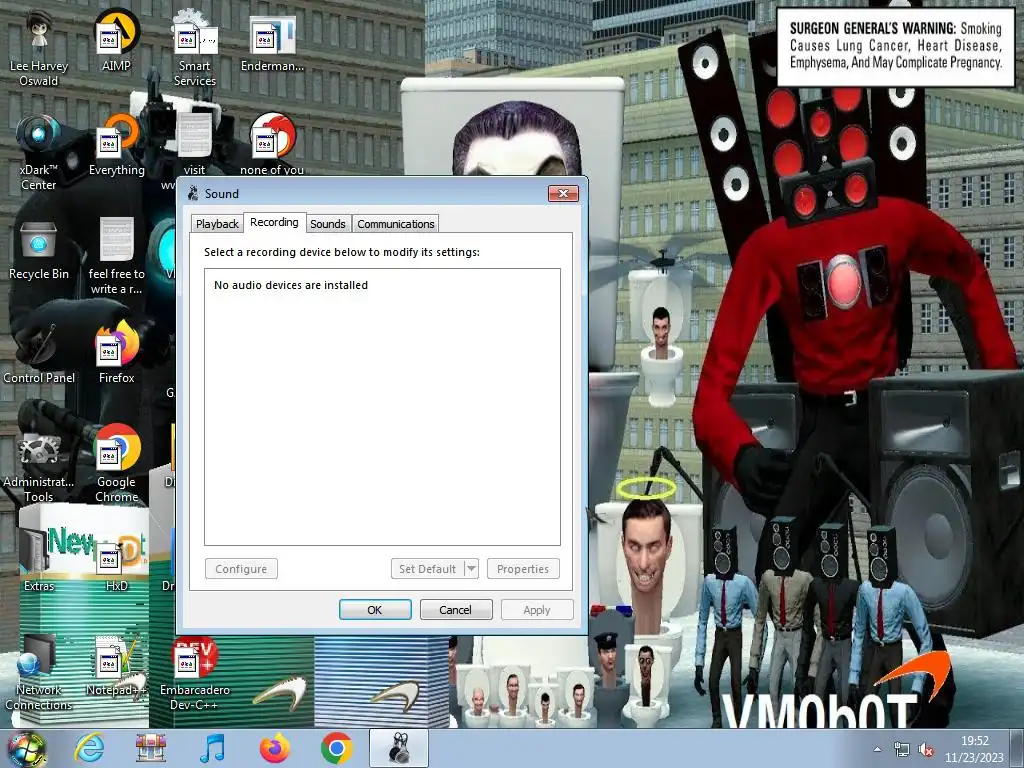Open the 'visit' text file on the desktop
Screen dimensions: 1024x768
[195, 145]
